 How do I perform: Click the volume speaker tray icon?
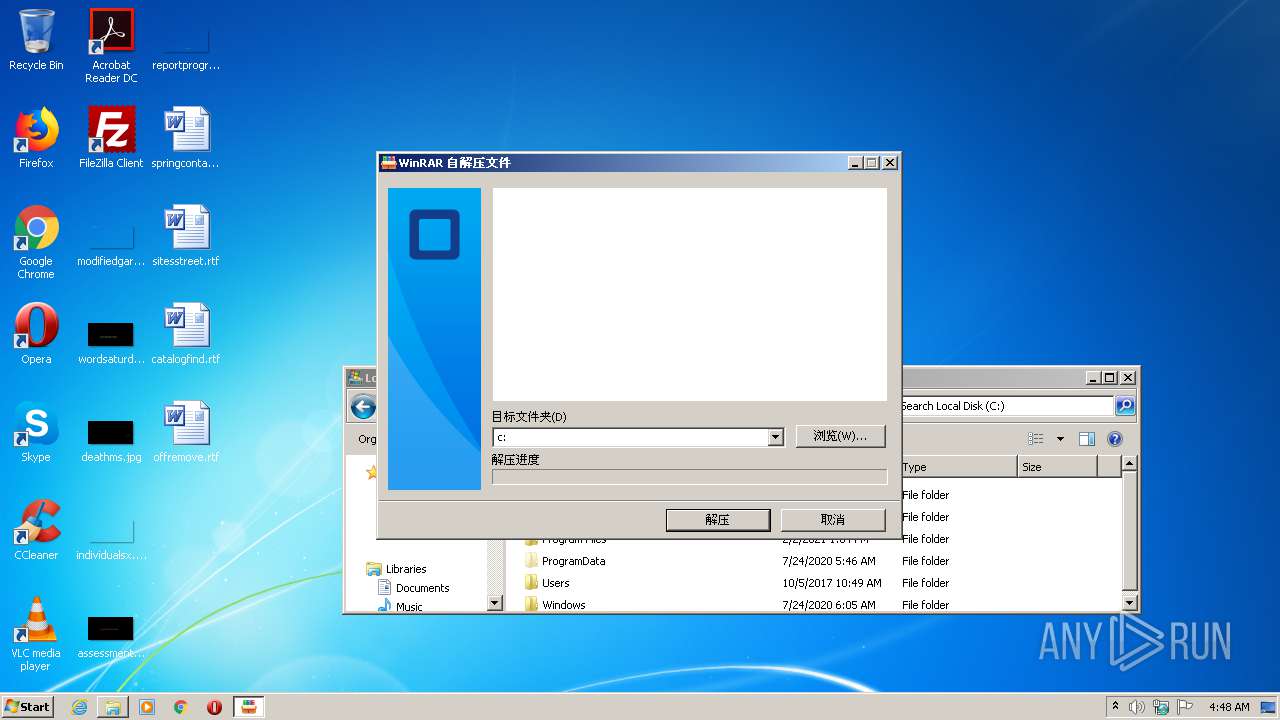1137,707
